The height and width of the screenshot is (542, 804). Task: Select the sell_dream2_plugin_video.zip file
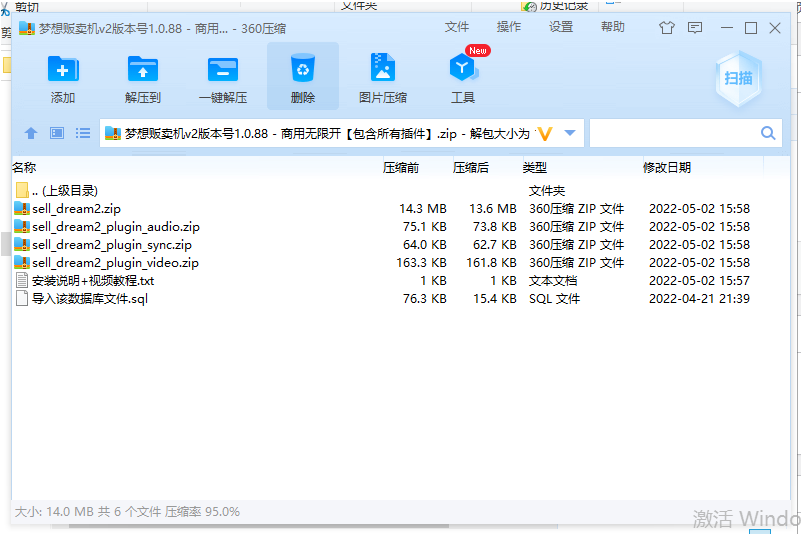tap(115, 263)
